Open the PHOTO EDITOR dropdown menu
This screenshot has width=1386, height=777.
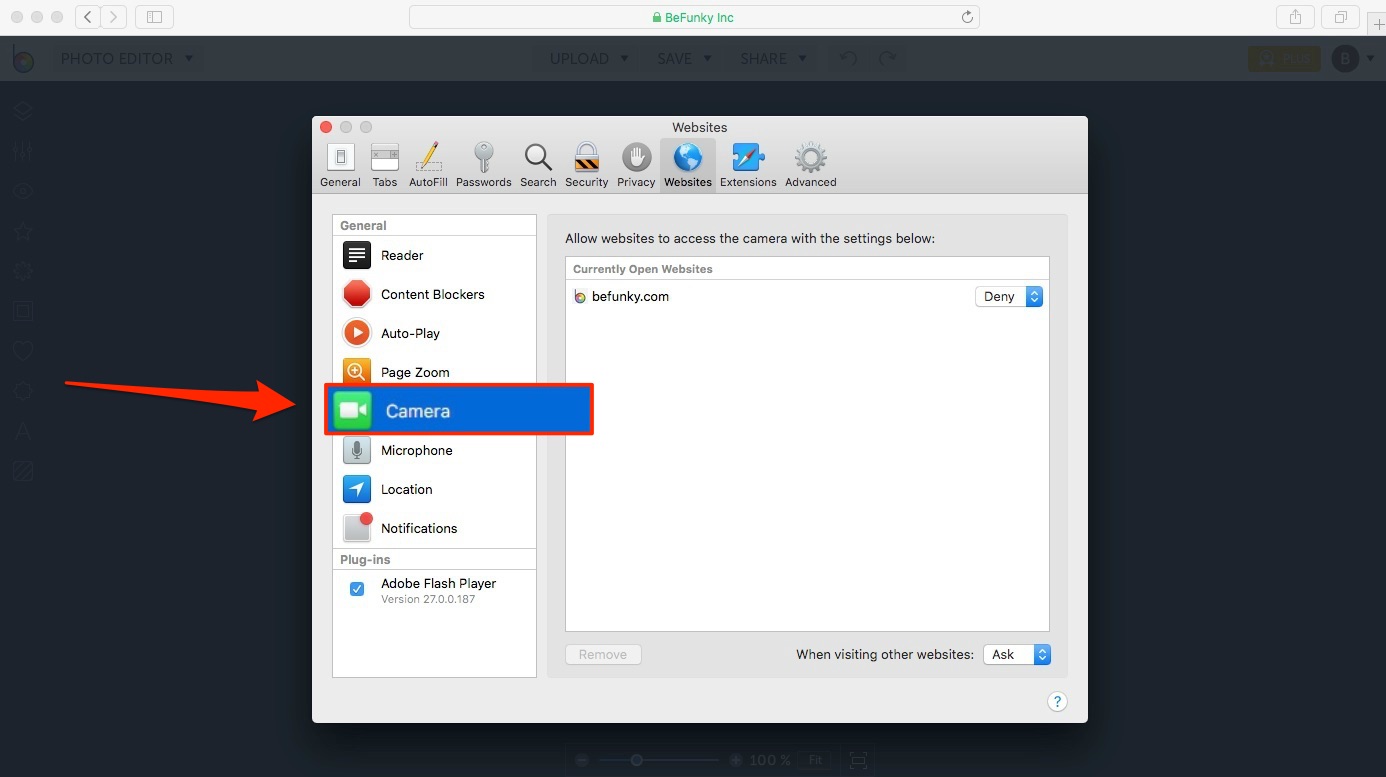point(127,59)
